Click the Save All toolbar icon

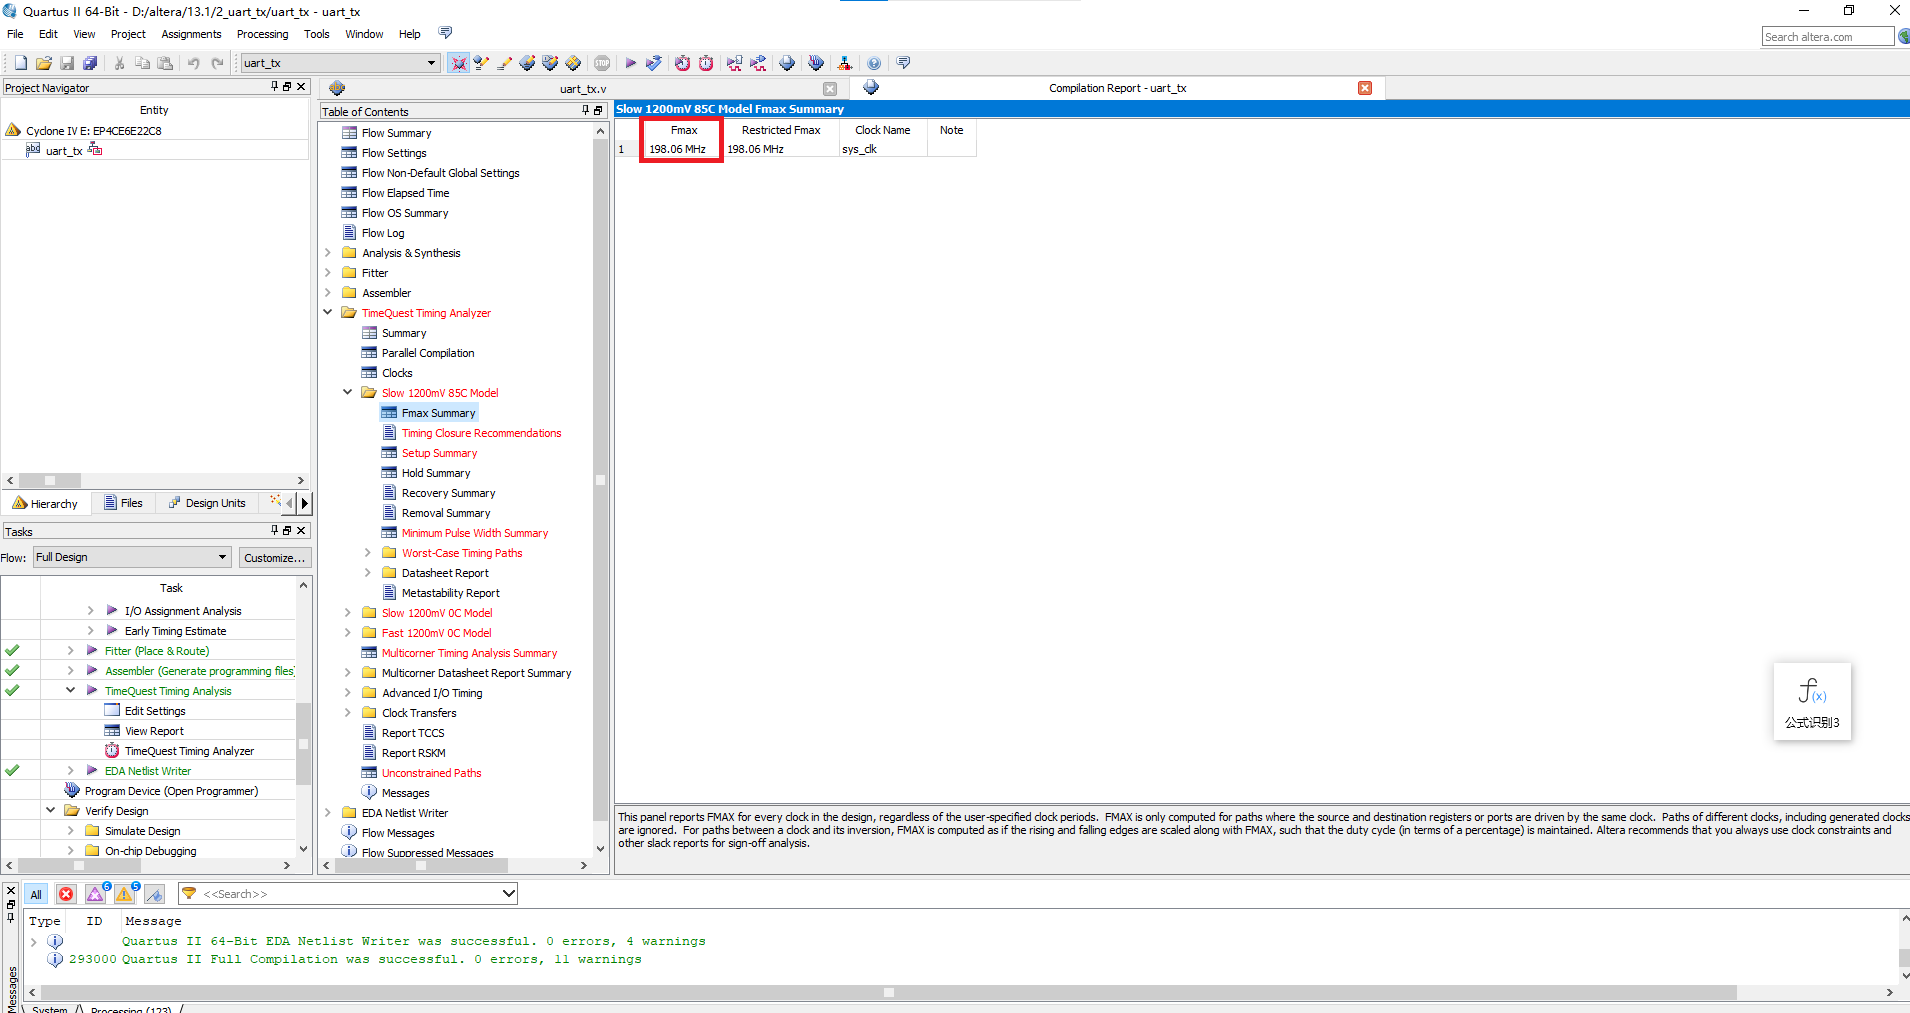90,63
